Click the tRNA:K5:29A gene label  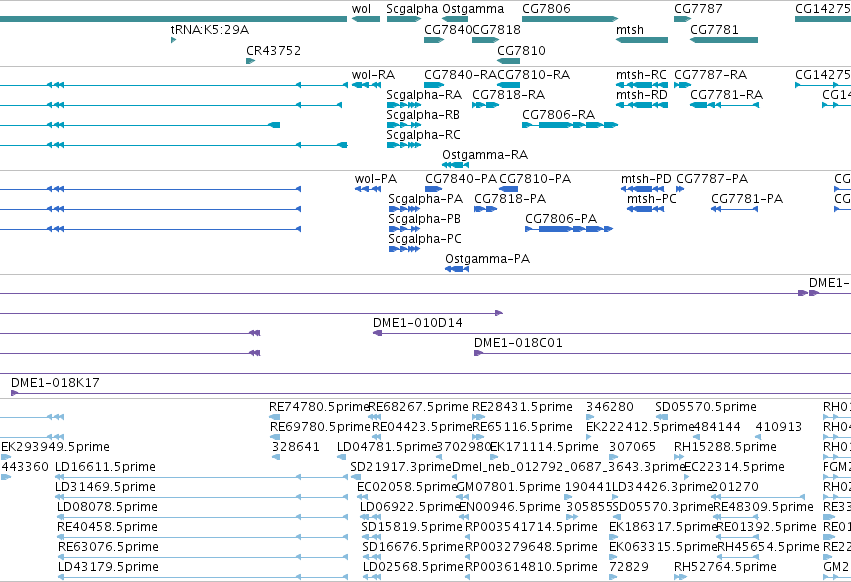click(209, 29)
